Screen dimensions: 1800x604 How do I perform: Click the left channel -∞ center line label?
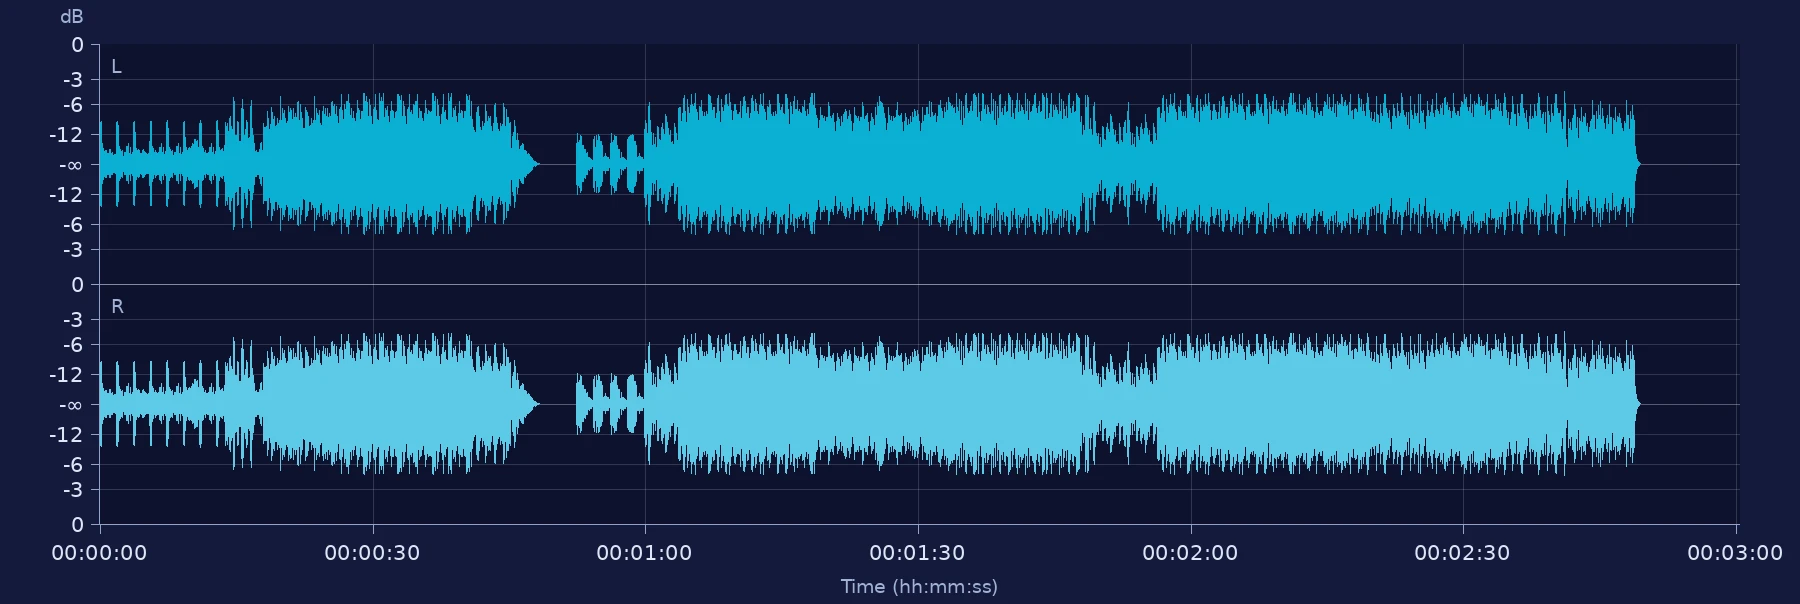[70, 165]
